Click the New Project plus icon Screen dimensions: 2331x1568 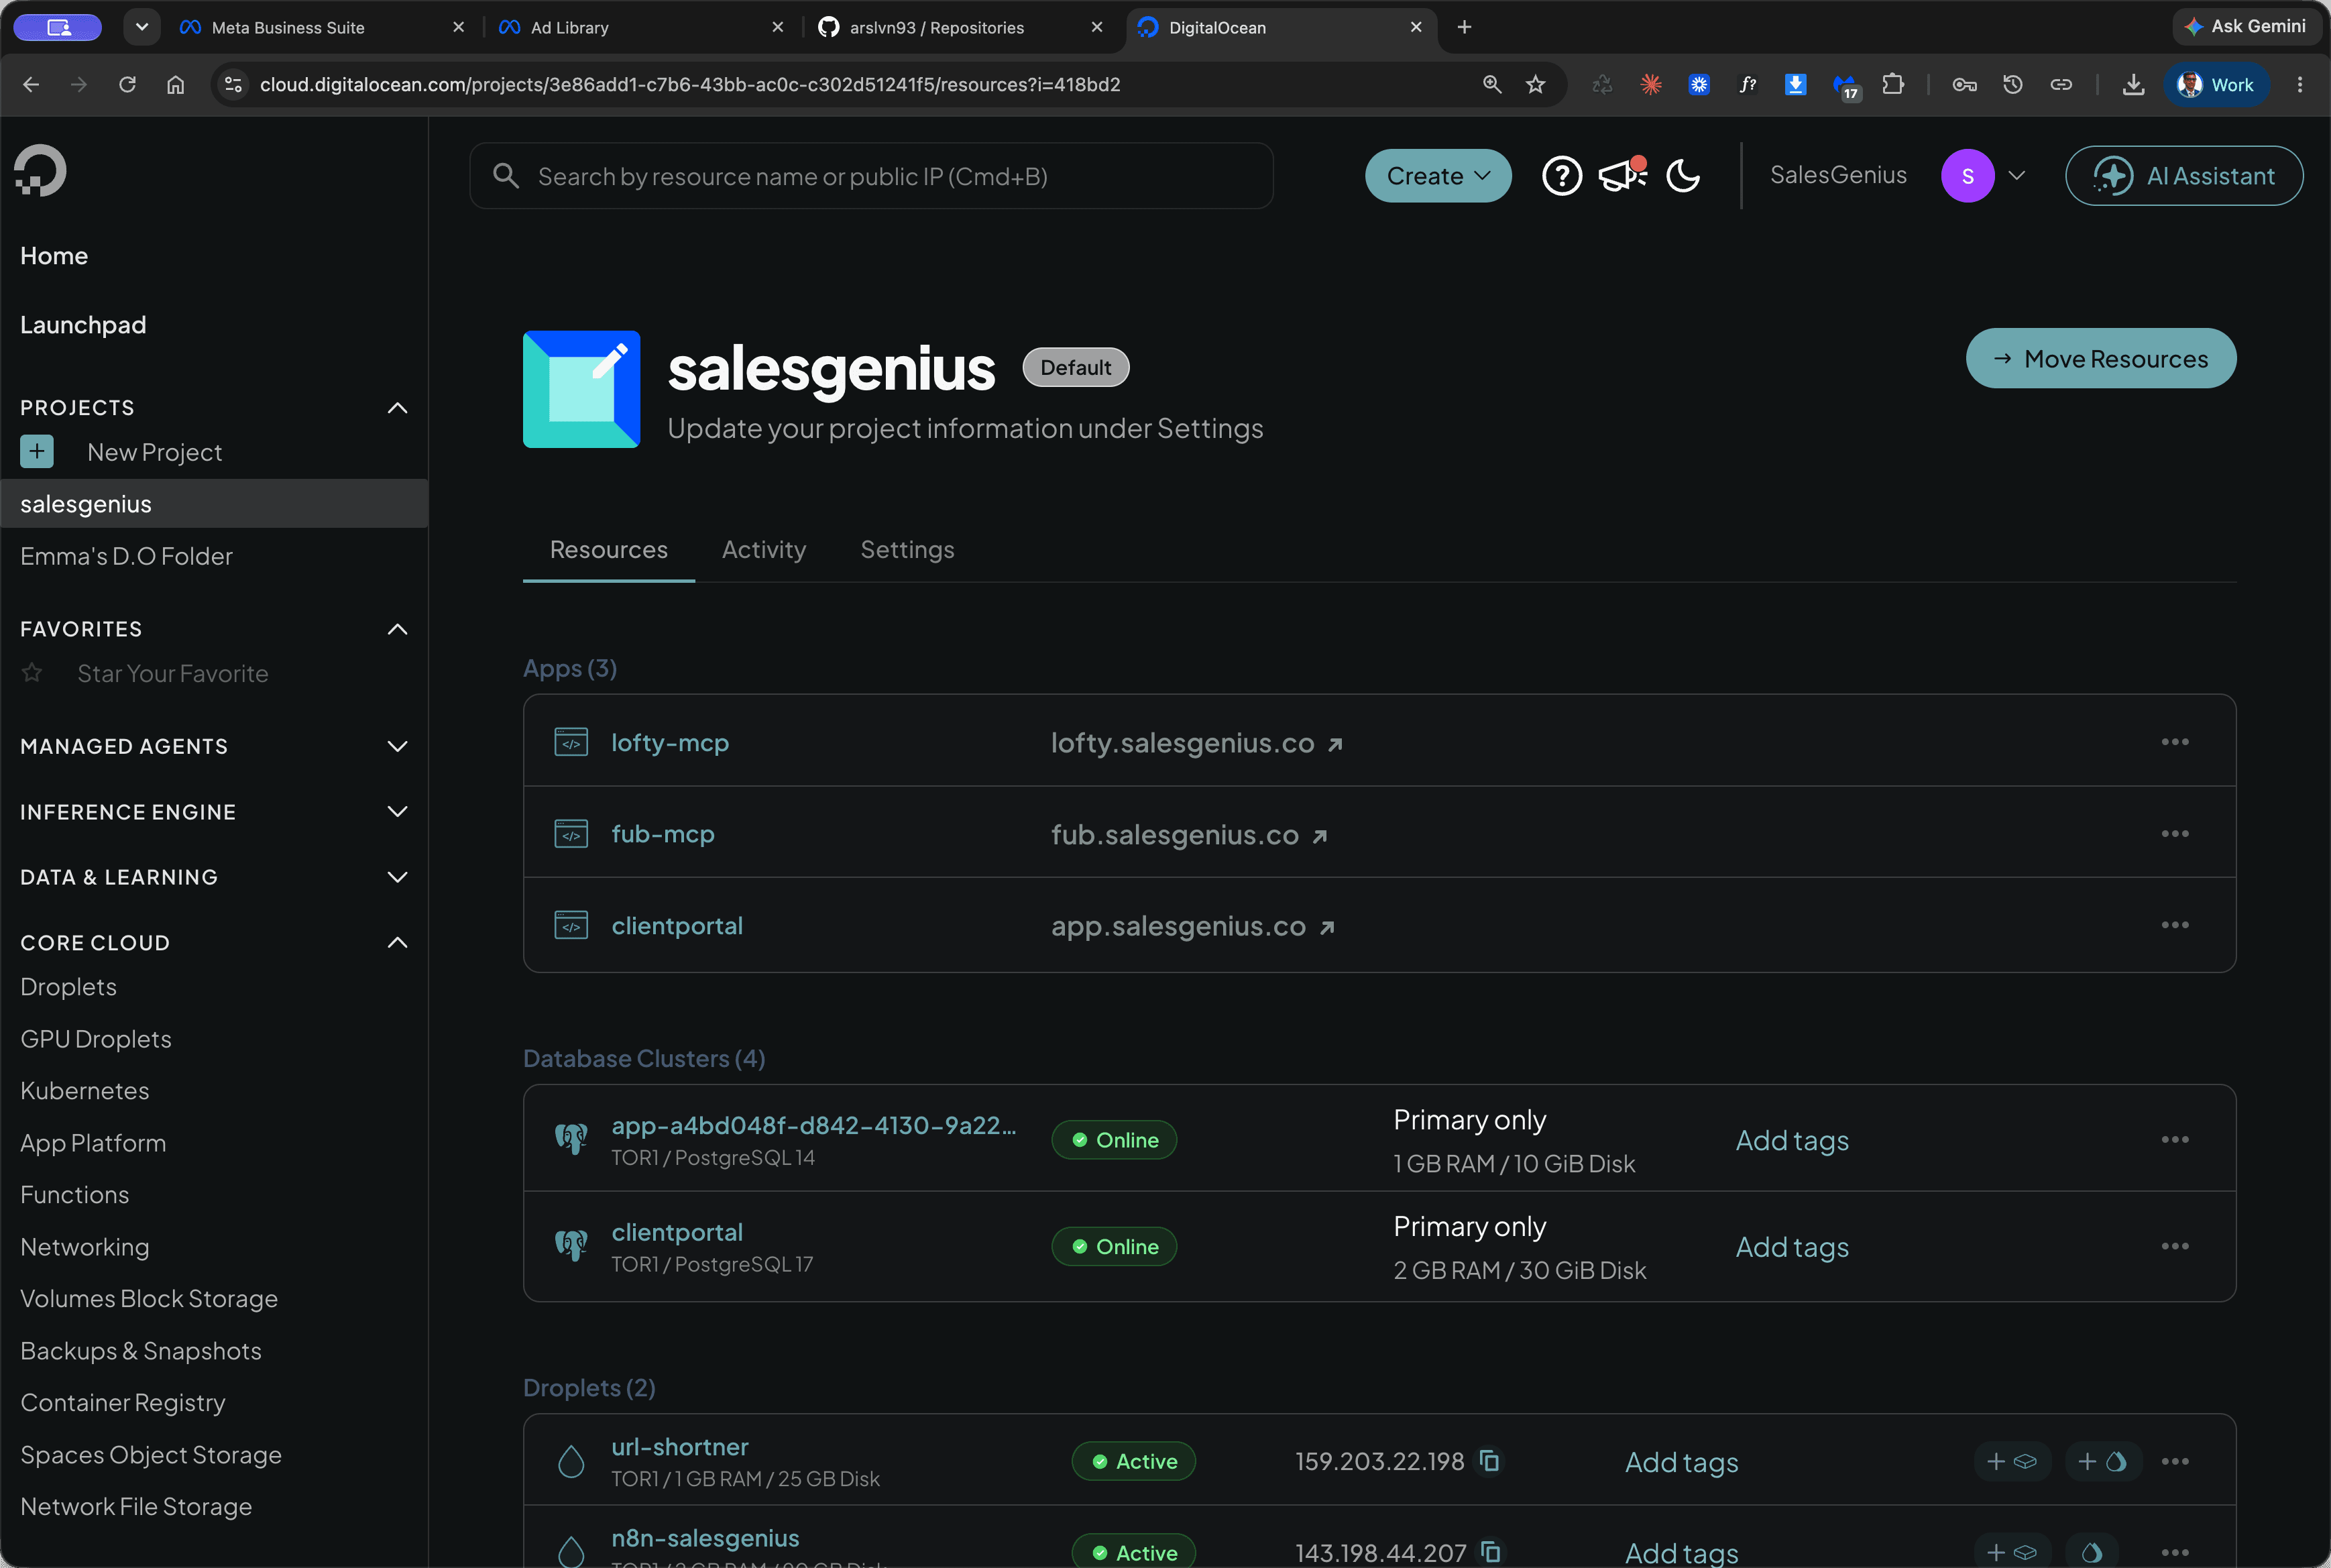point(37,452)
